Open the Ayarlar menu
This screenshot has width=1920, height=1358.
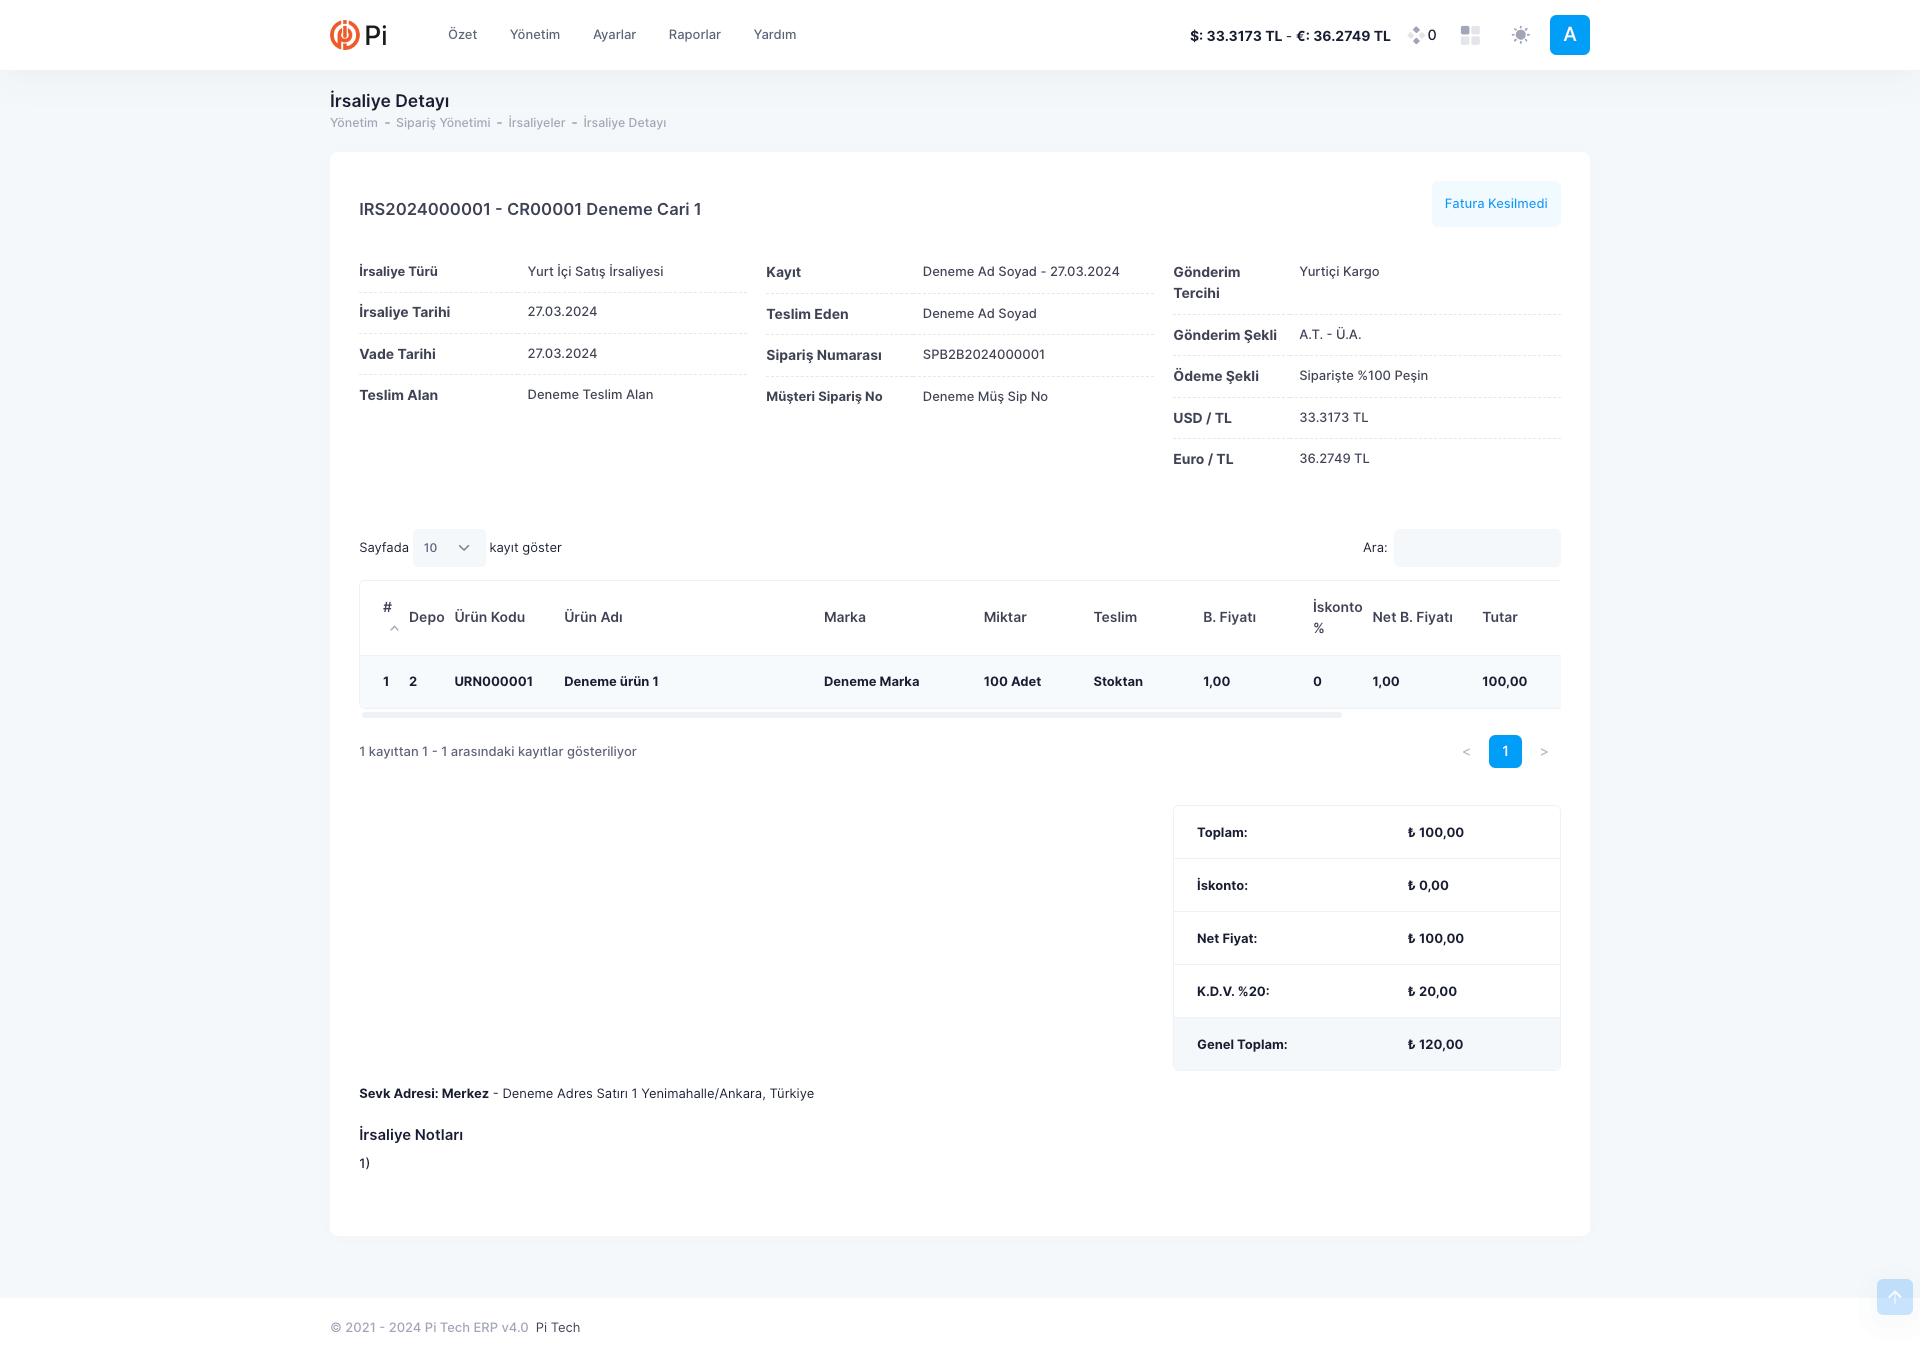(614, 35)
